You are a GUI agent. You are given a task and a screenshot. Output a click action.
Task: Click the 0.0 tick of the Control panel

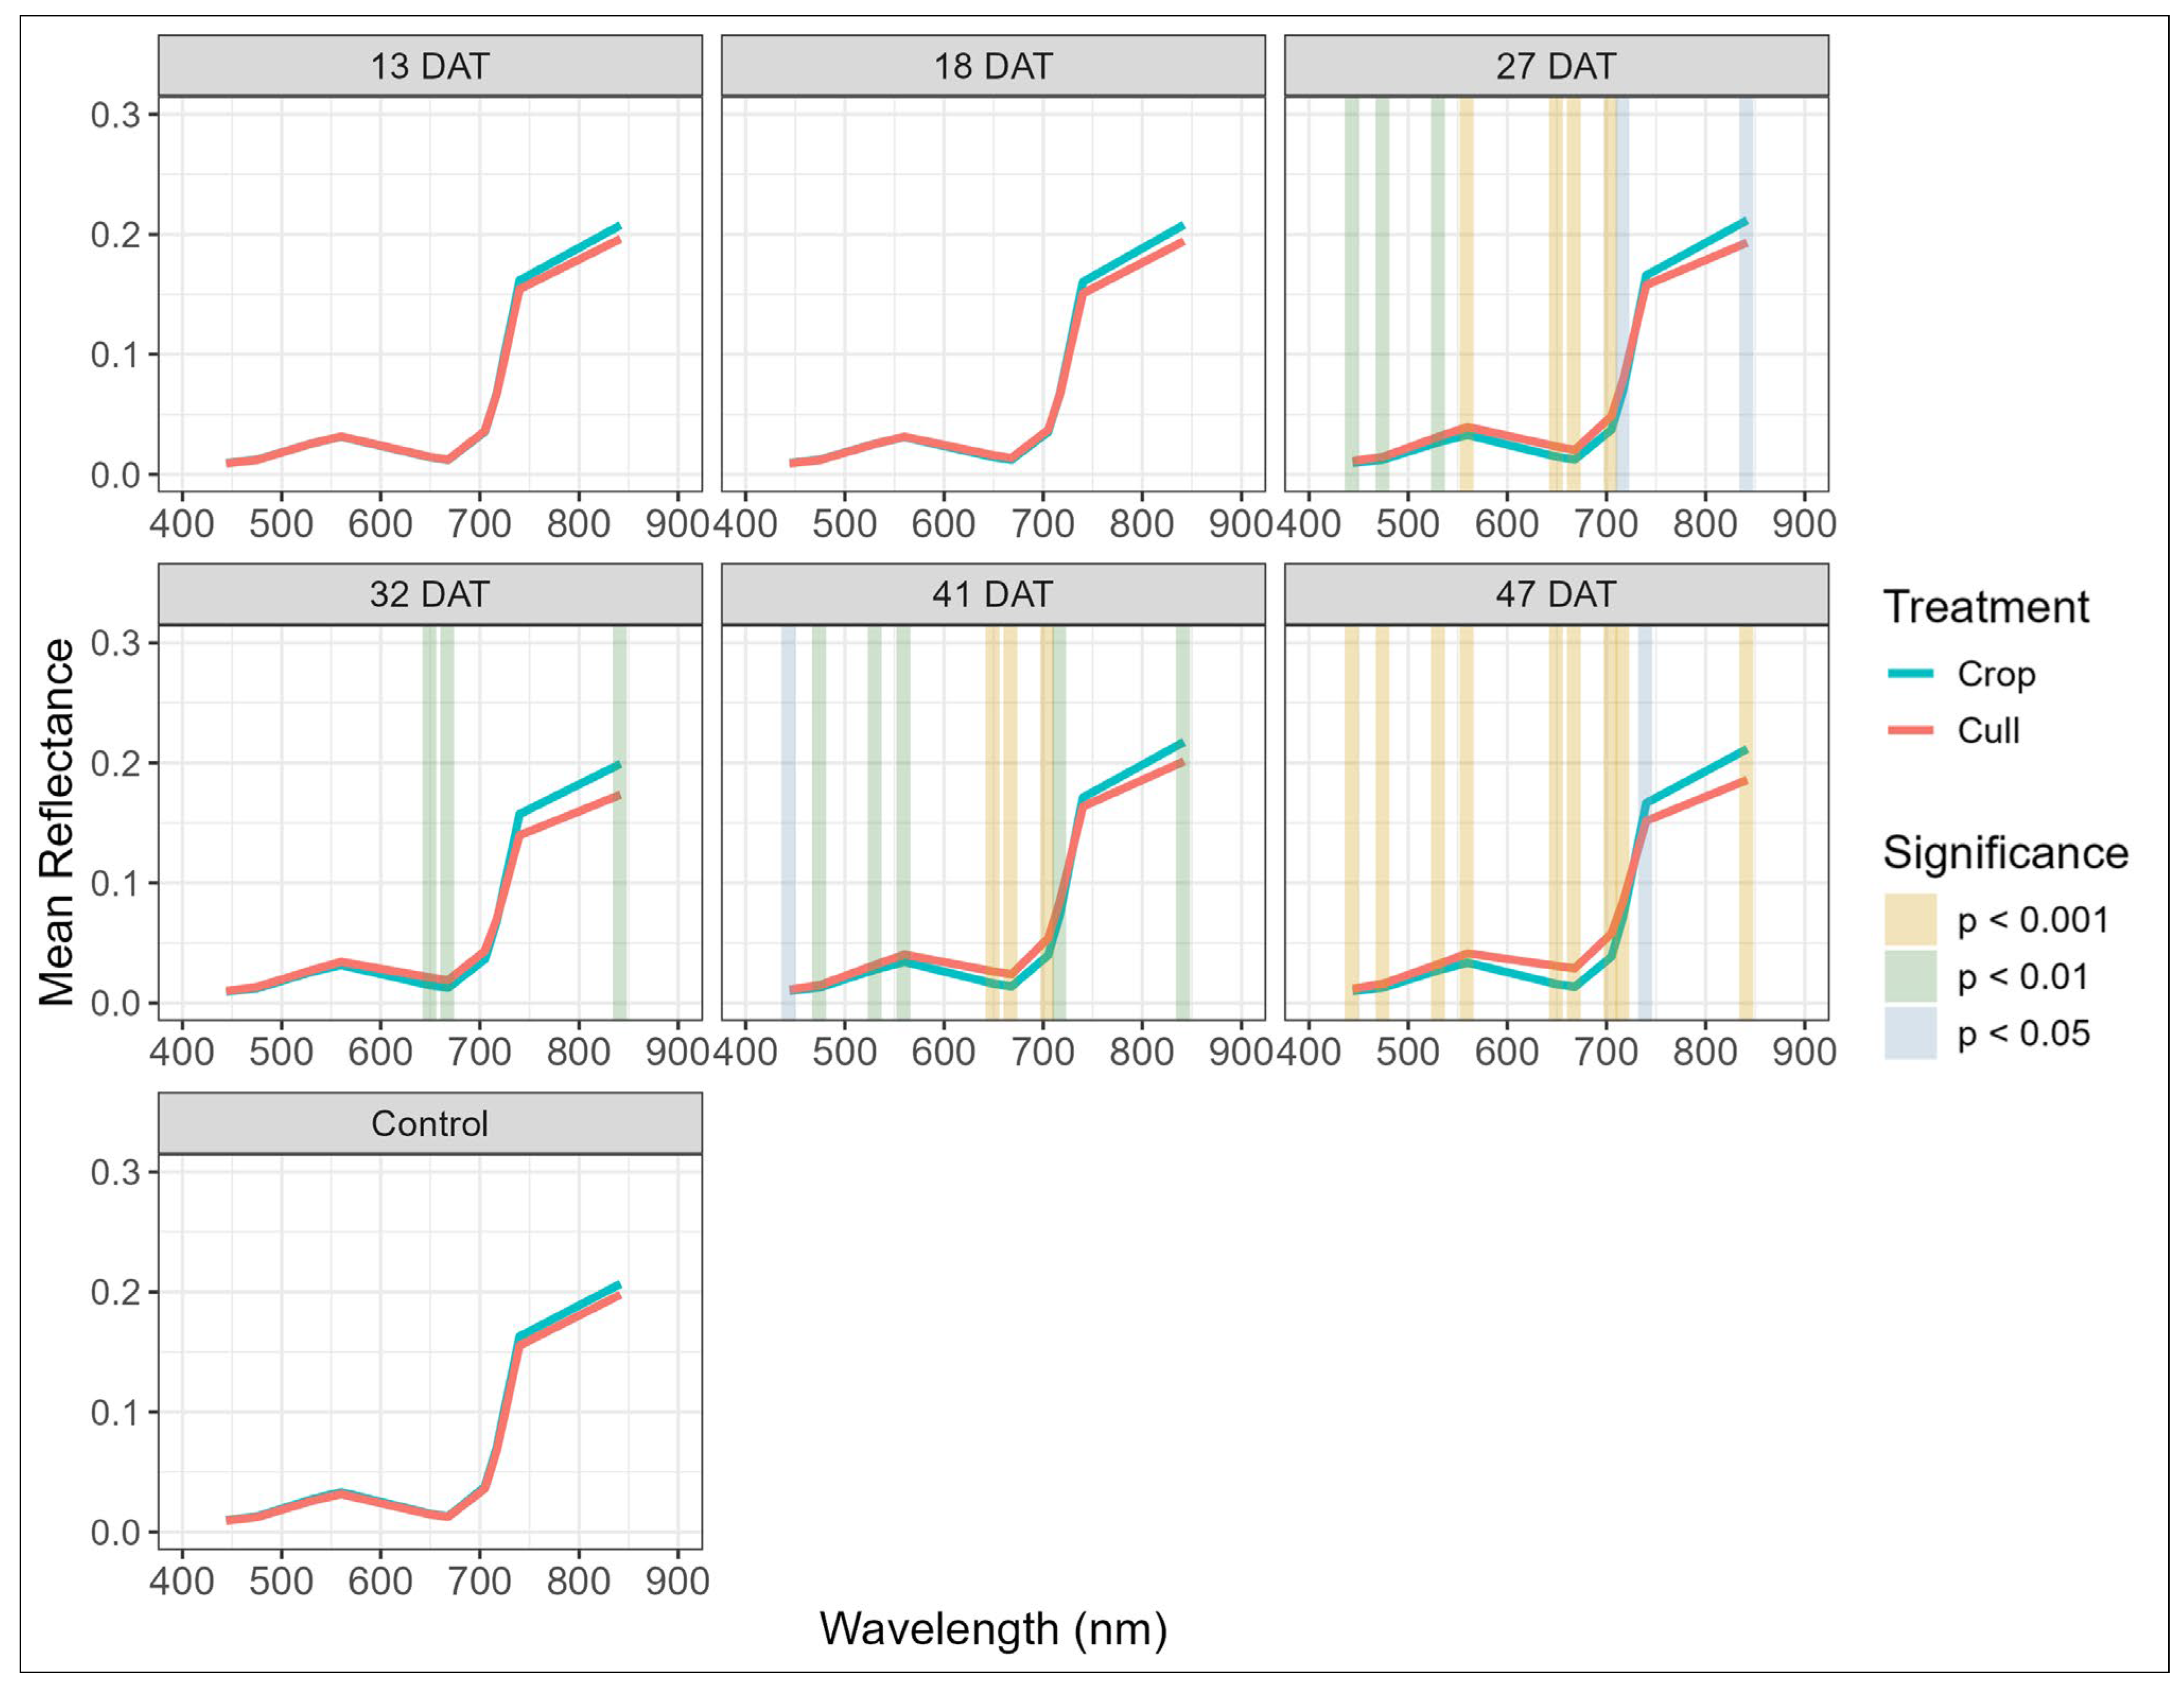[x=116, y=1532]
